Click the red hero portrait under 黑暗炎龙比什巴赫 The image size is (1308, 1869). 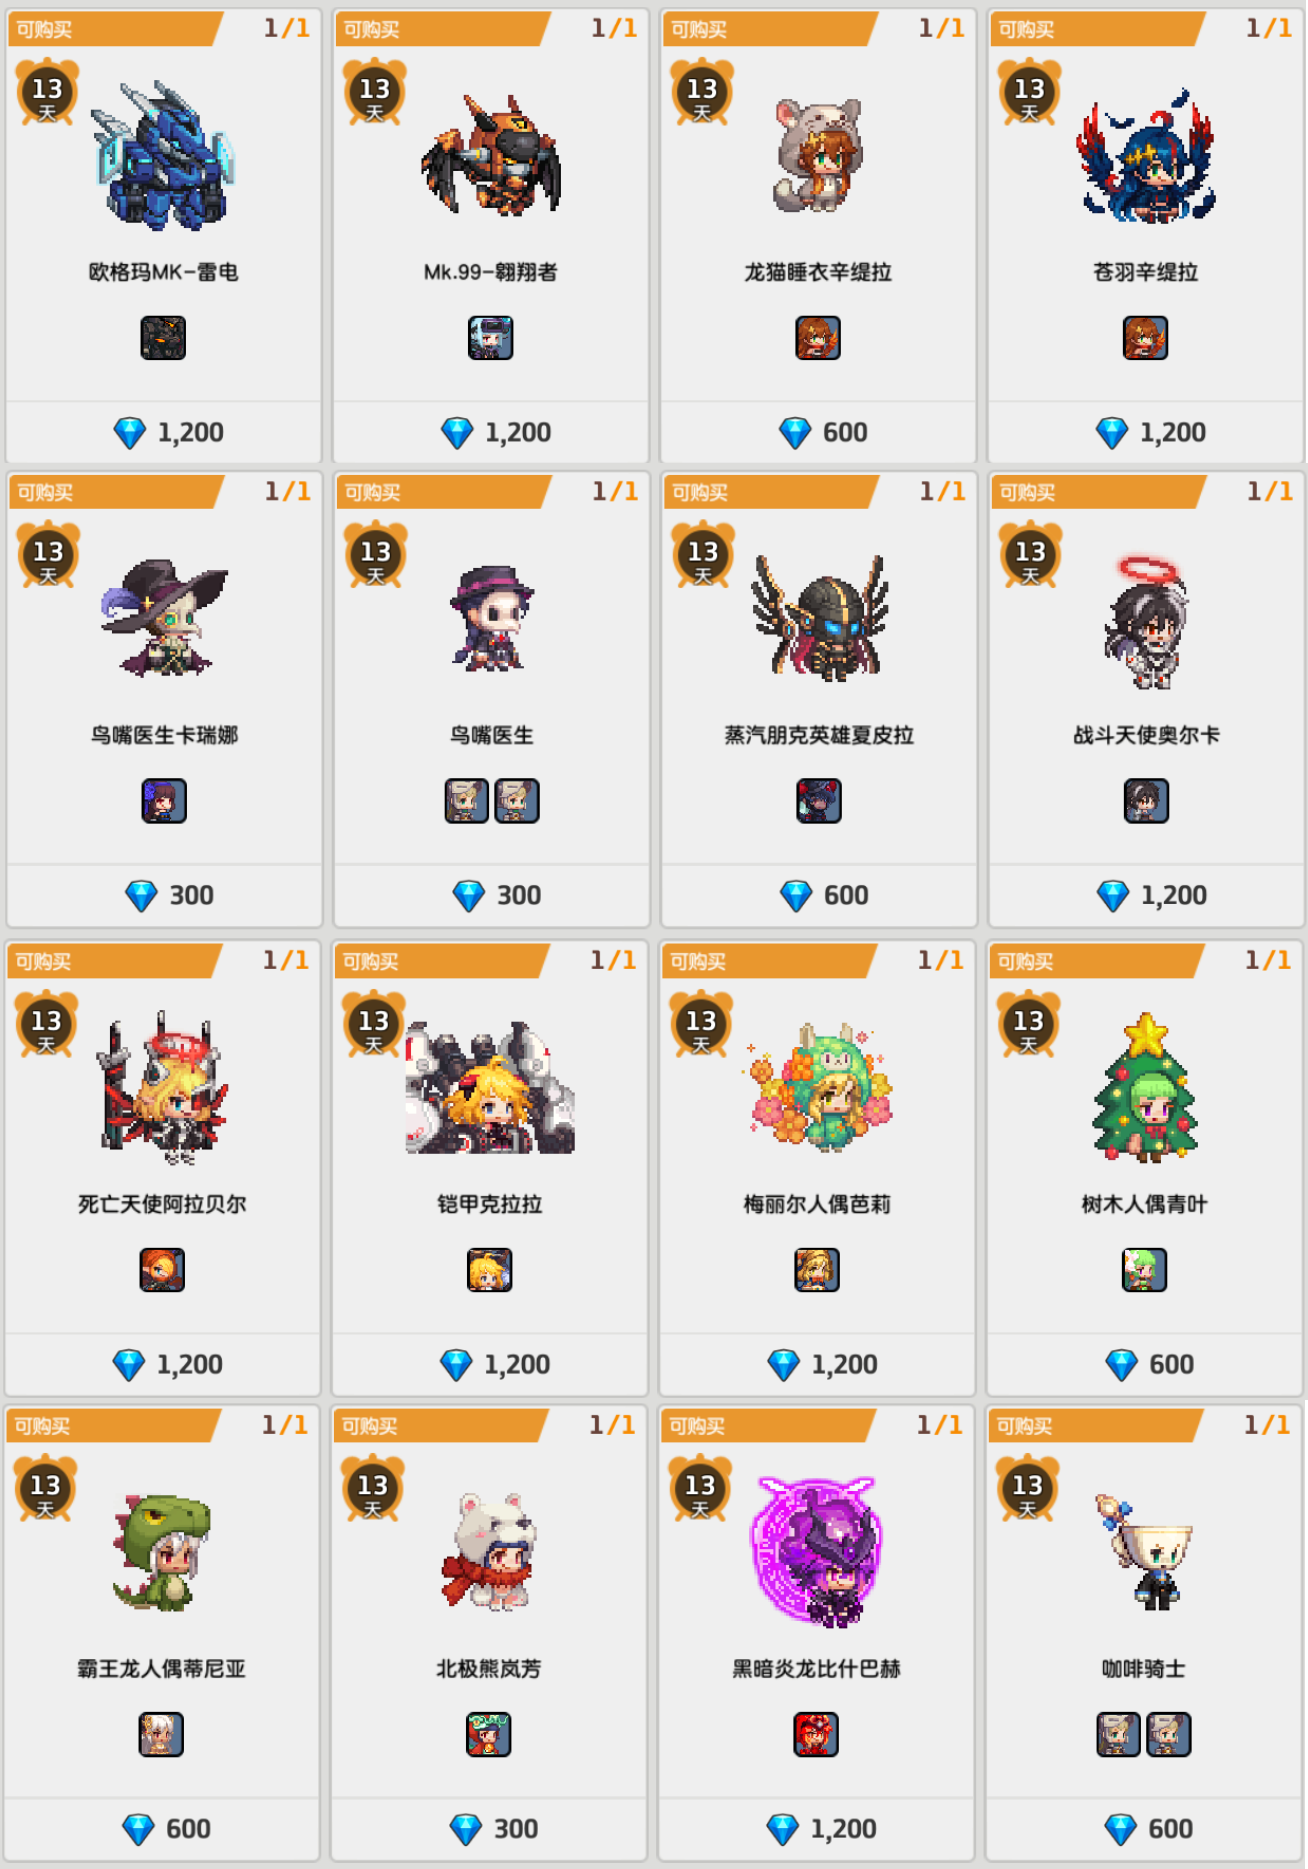pos(816,1734)
